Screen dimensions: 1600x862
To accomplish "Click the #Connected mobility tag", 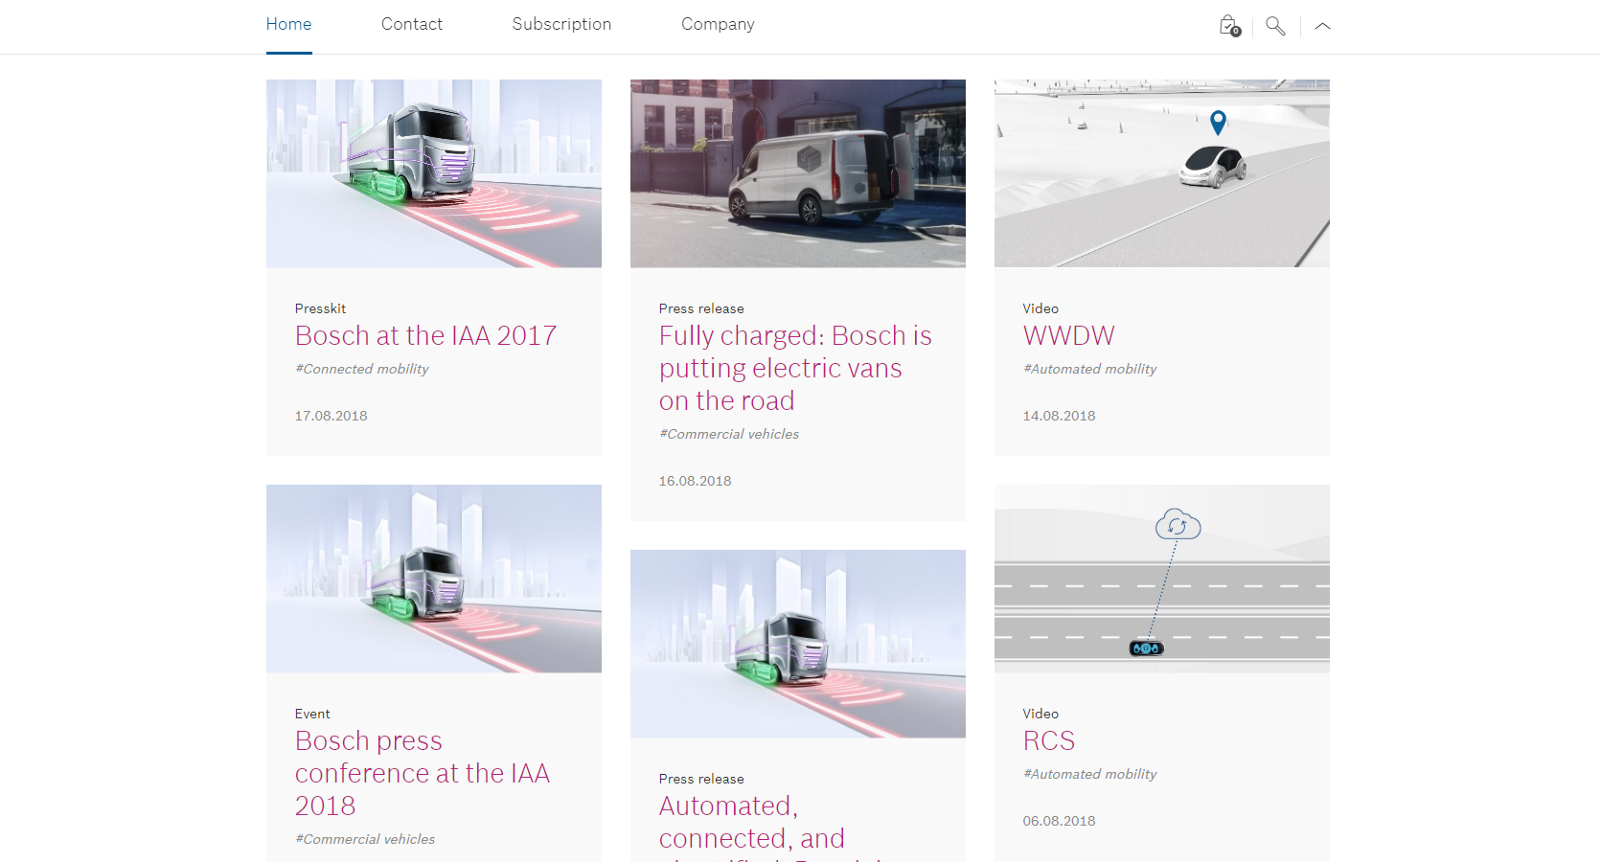I will pos(362,369).
